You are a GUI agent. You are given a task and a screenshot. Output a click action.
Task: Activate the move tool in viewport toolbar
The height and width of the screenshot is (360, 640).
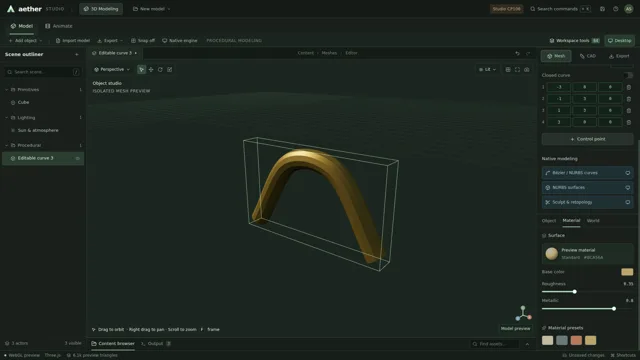click(x=151, y=70)
